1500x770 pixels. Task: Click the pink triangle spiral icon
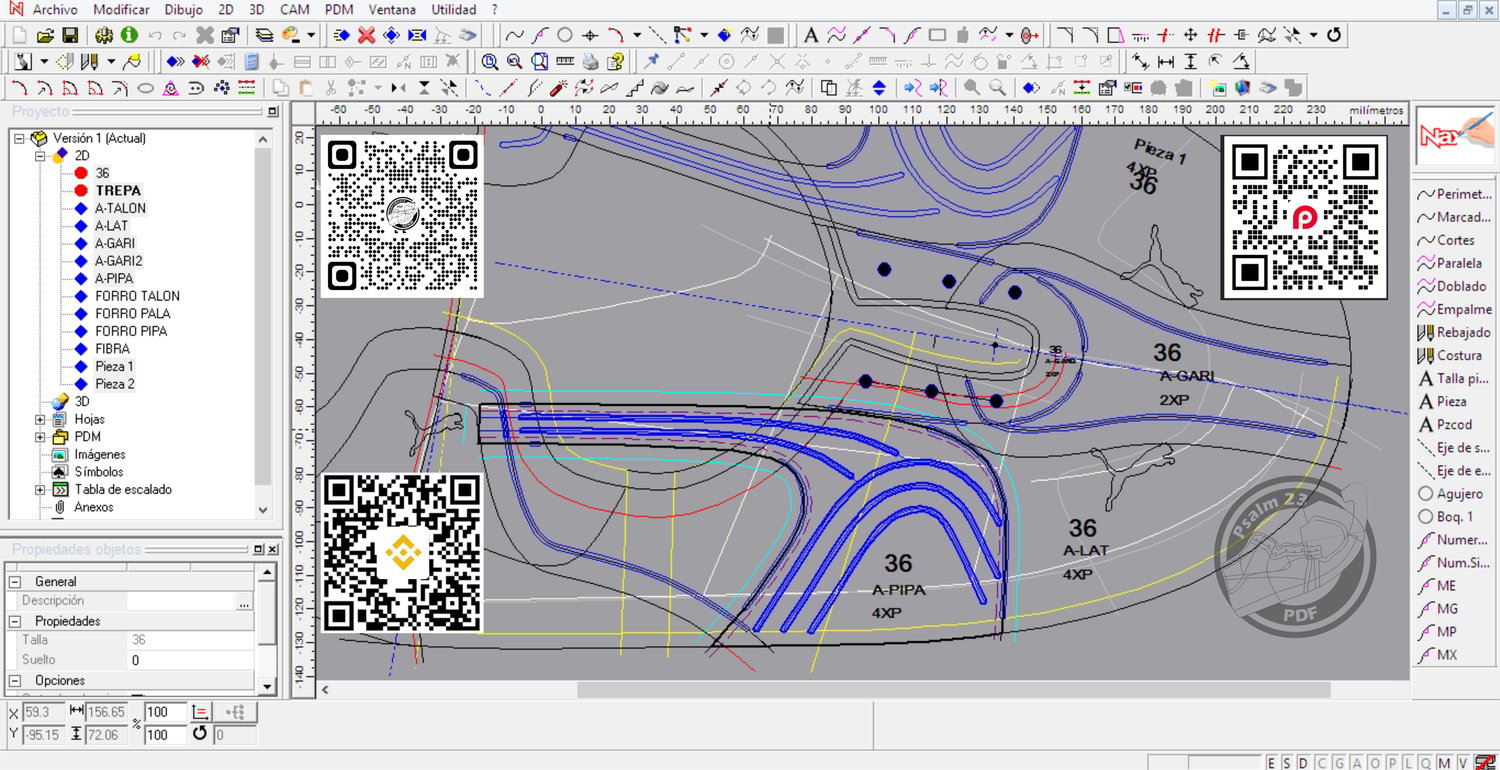coord(170,87)
